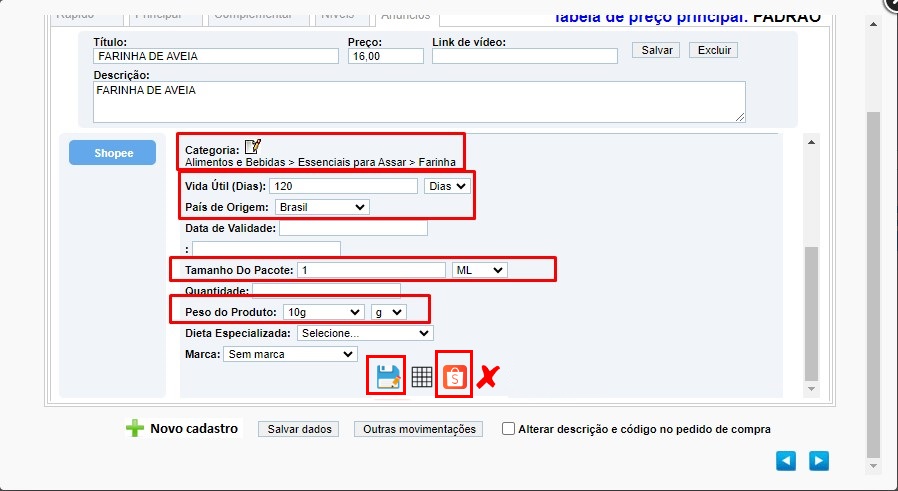Screen dimensions: 898x491
Task: Open the g weight unit dropdown
Action: pos(389,312)
